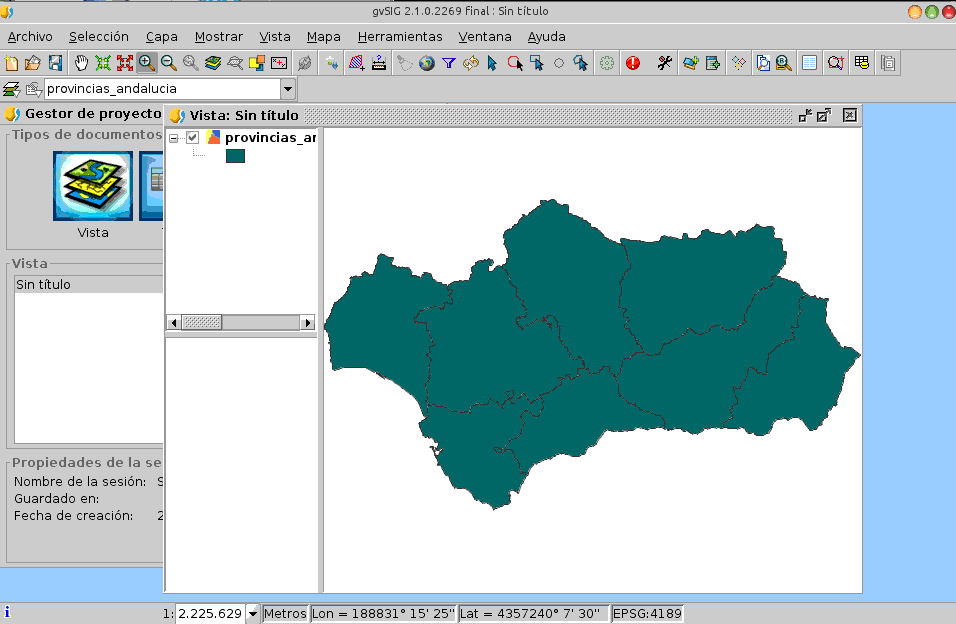Open the provincias_andalucia layer dropdown

(288, 89)
